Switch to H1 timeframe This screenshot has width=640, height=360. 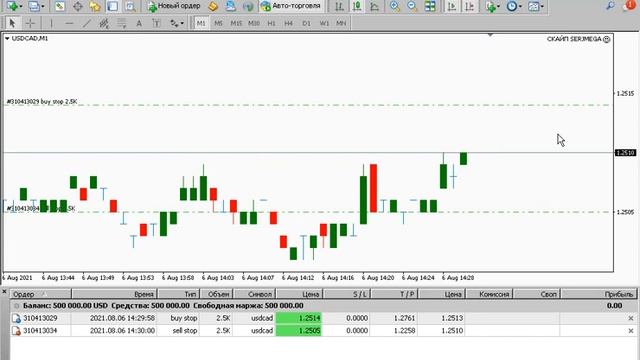pos(271,23)
